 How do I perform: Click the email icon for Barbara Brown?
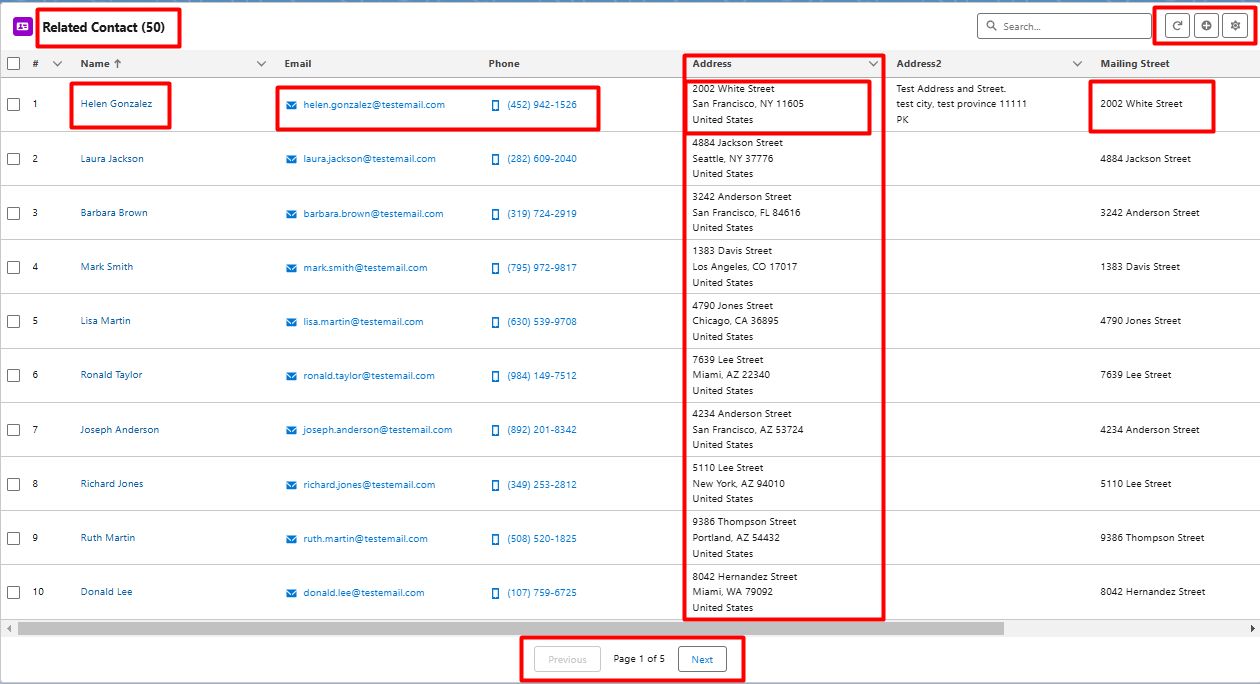(291, 214)
